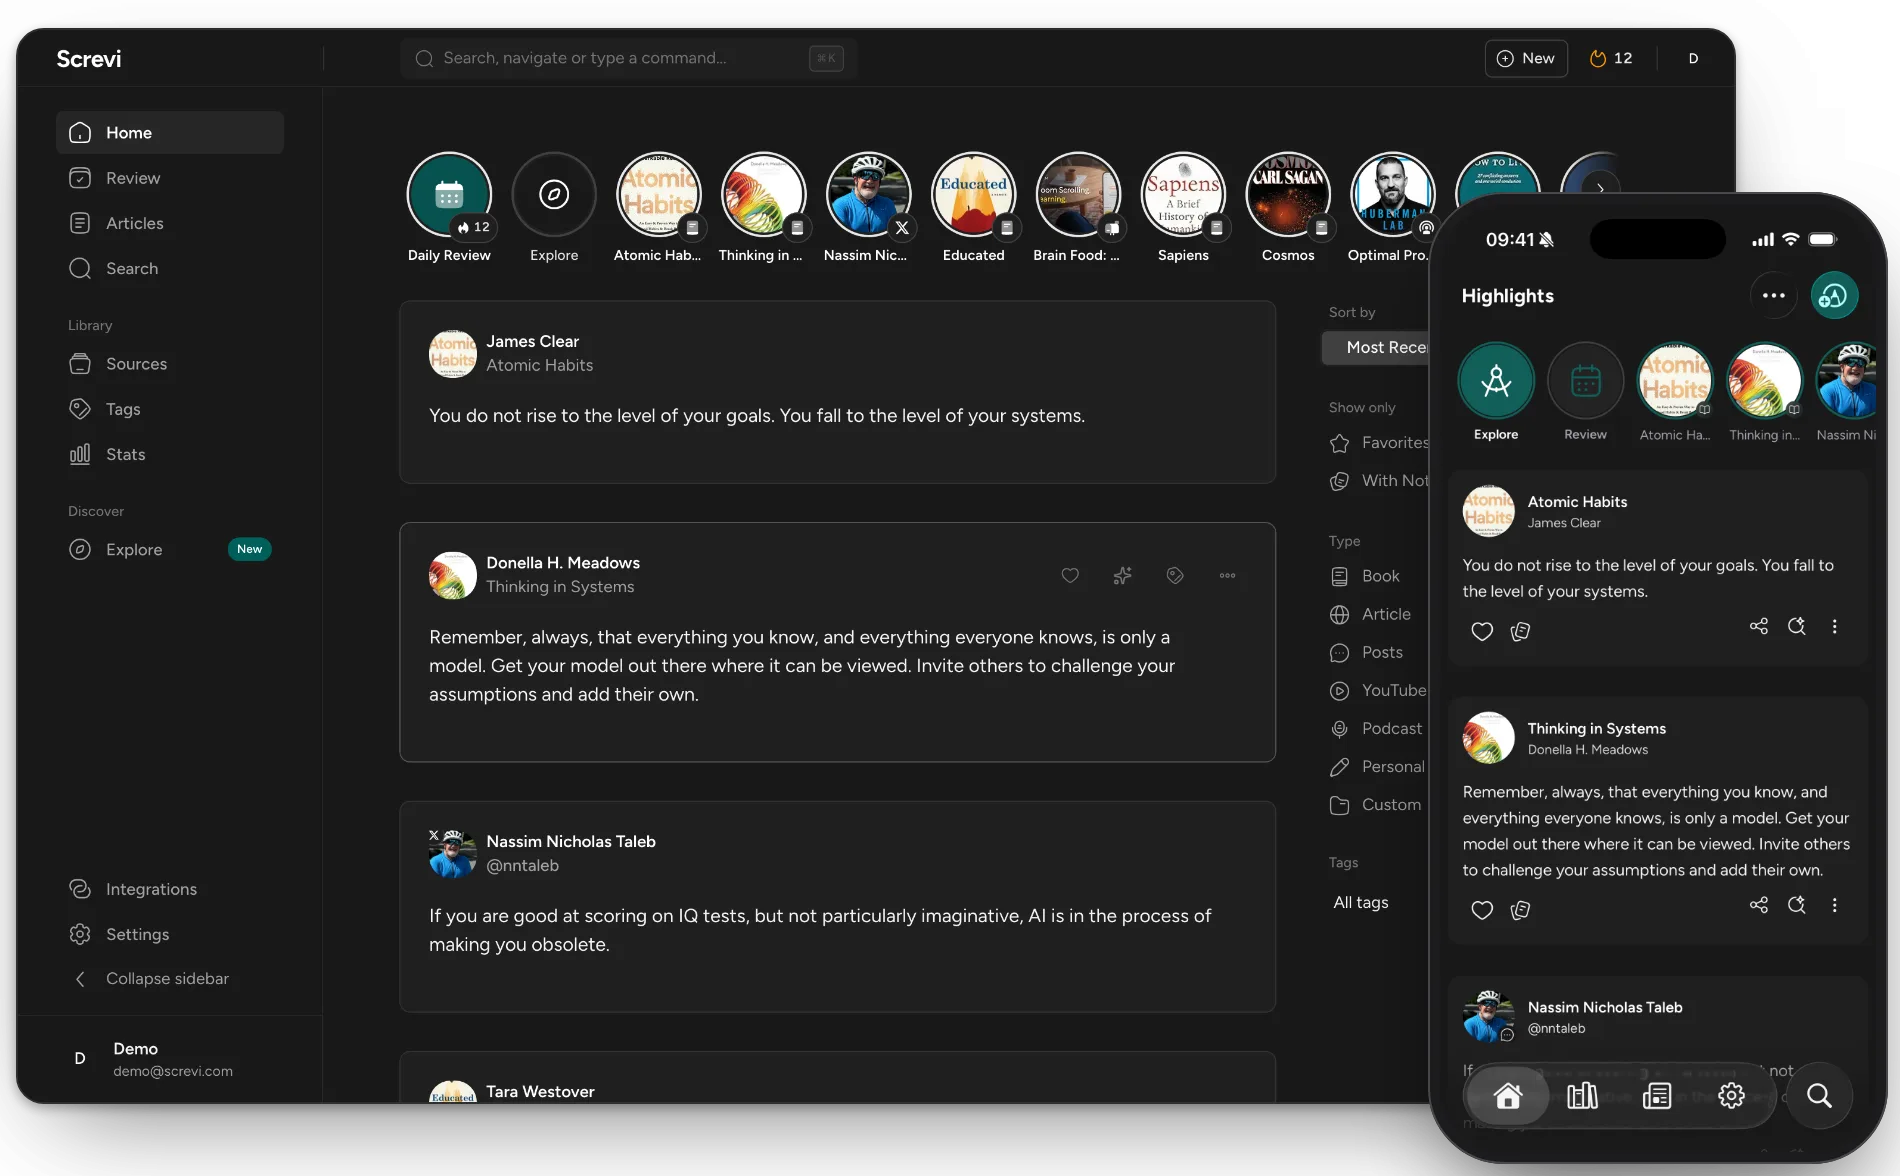This screenshot has width=1900, height=1176.
Task: Tap Home icon in phone bottom bar
Action: [x=1508, y=1096]
